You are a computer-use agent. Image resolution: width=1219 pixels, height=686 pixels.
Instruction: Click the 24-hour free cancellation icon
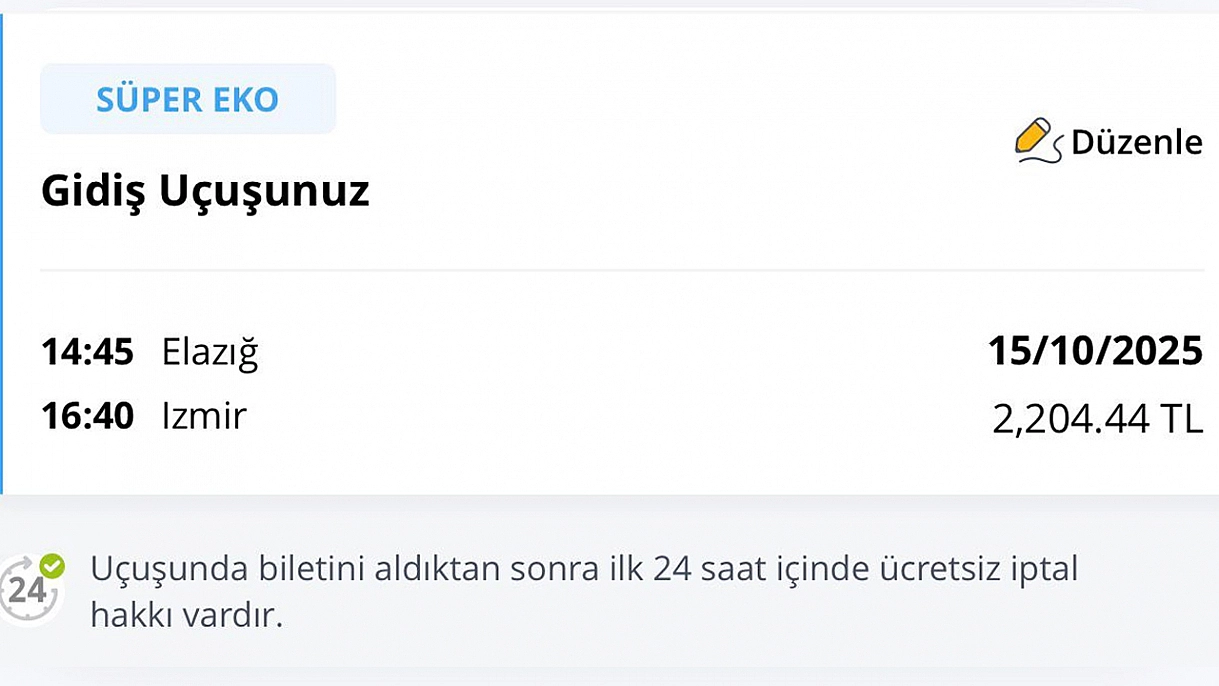pyautogui.click(x=30, y=590)
